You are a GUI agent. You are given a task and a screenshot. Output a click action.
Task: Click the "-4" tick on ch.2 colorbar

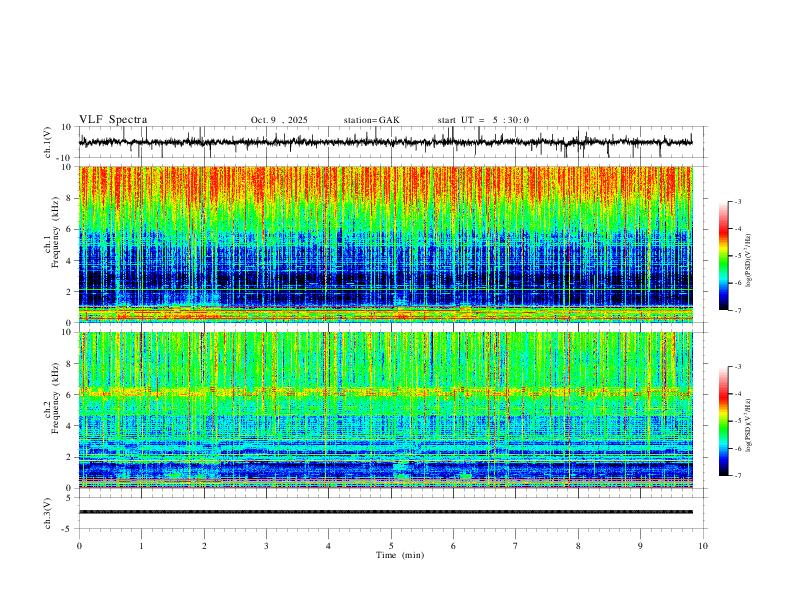pos(738,394)
